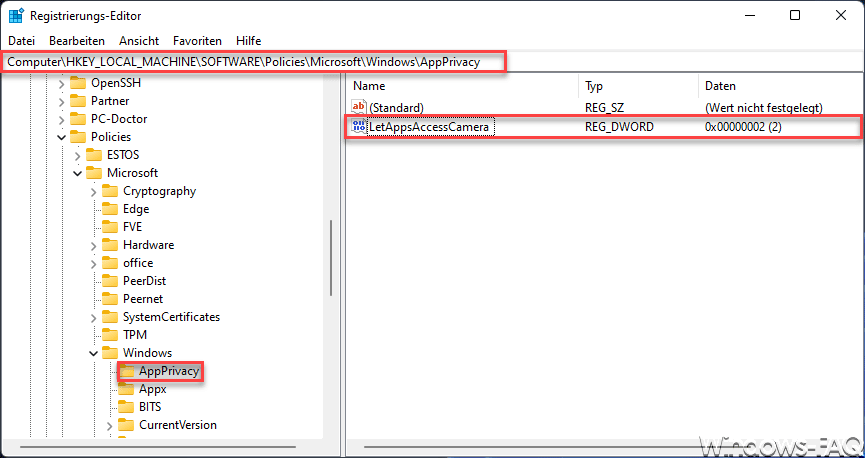The image size is (865, 458).
Task: Select the Appx key label
Action: [x=152, y=389]
